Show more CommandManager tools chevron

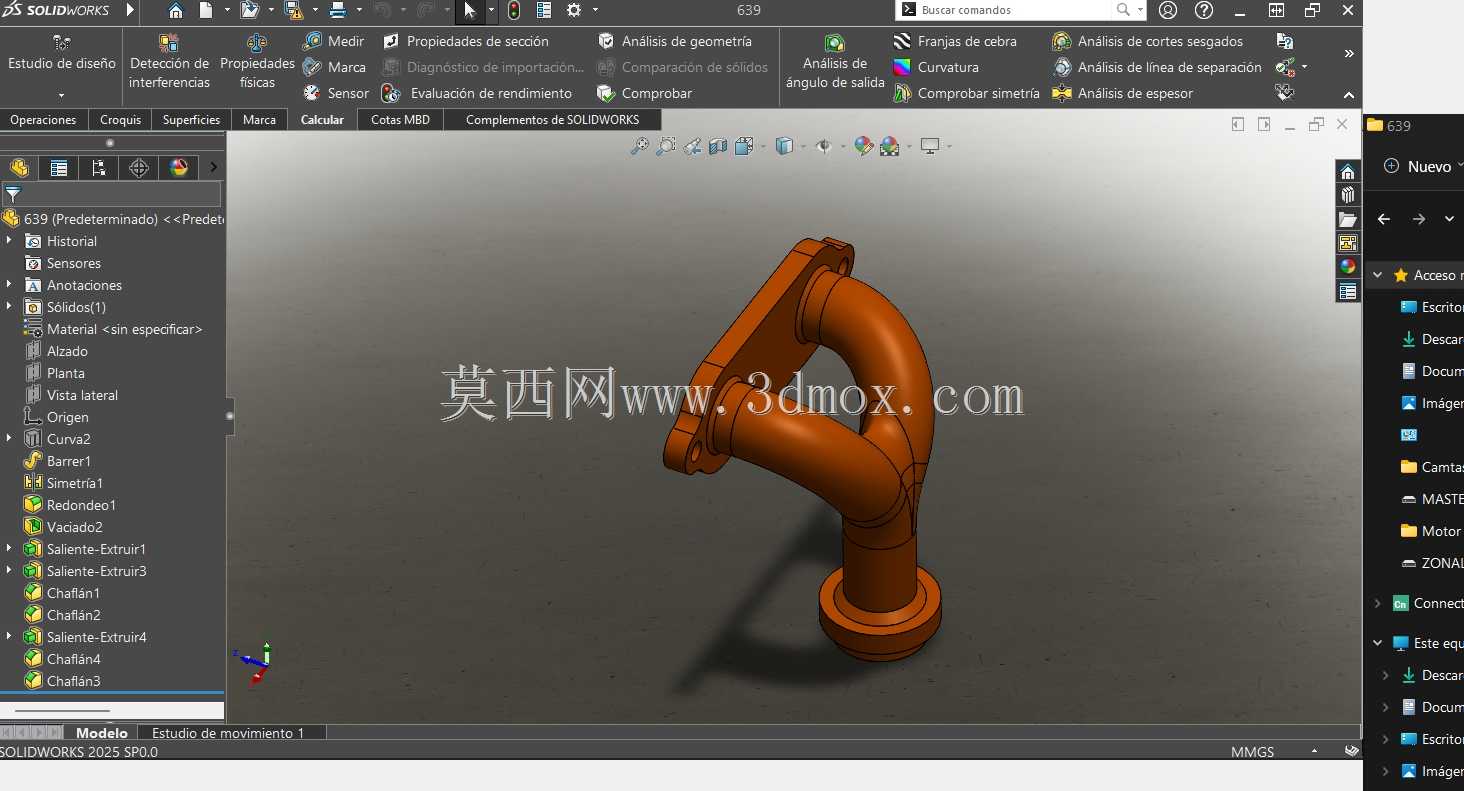click(1349, 53)
